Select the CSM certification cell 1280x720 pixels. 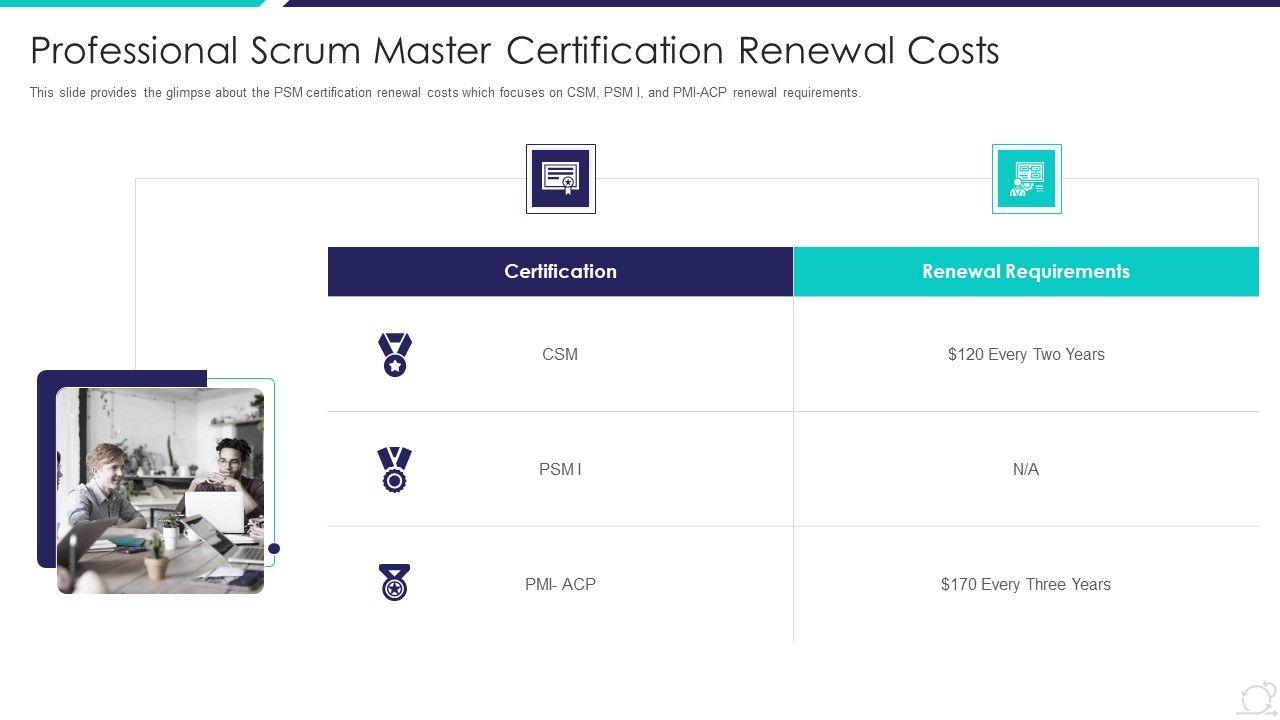(x=560, y=354)
